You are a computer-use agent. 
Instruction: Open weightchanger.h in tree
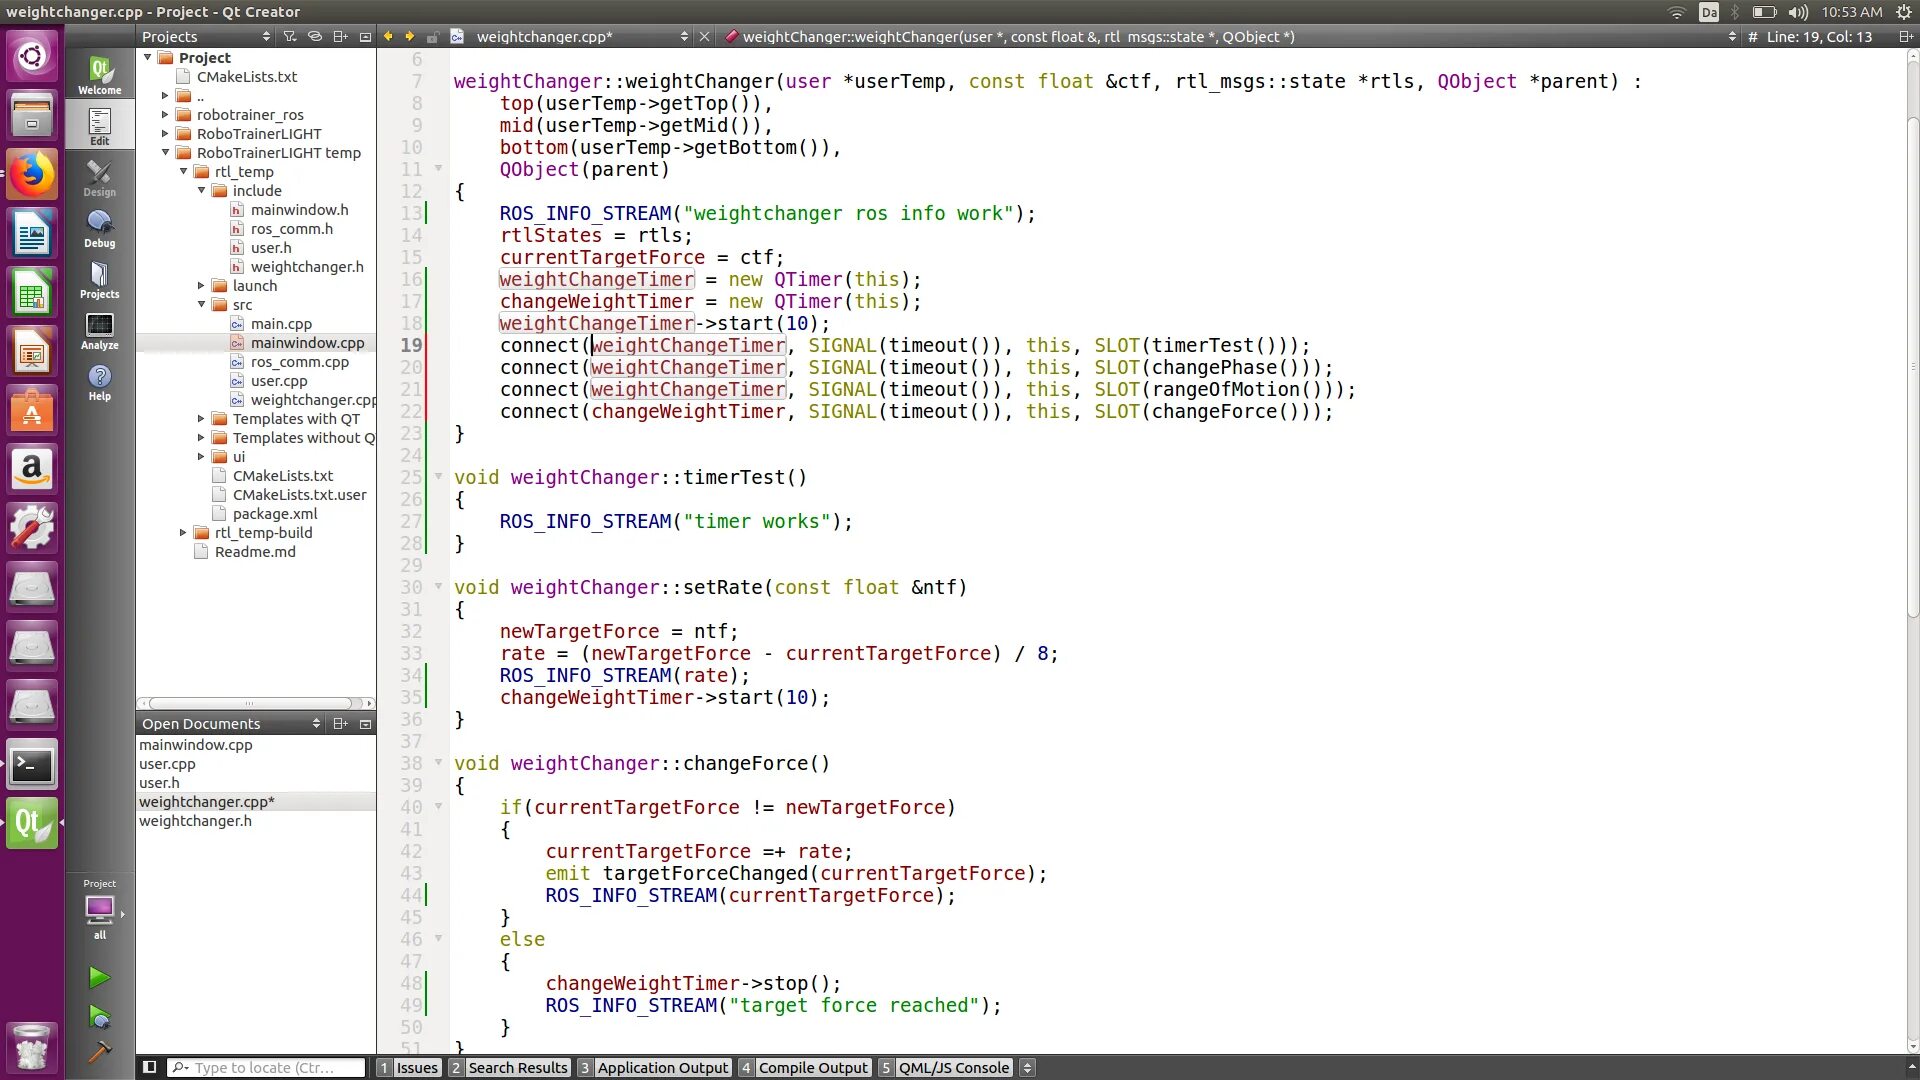click(306, 267)
